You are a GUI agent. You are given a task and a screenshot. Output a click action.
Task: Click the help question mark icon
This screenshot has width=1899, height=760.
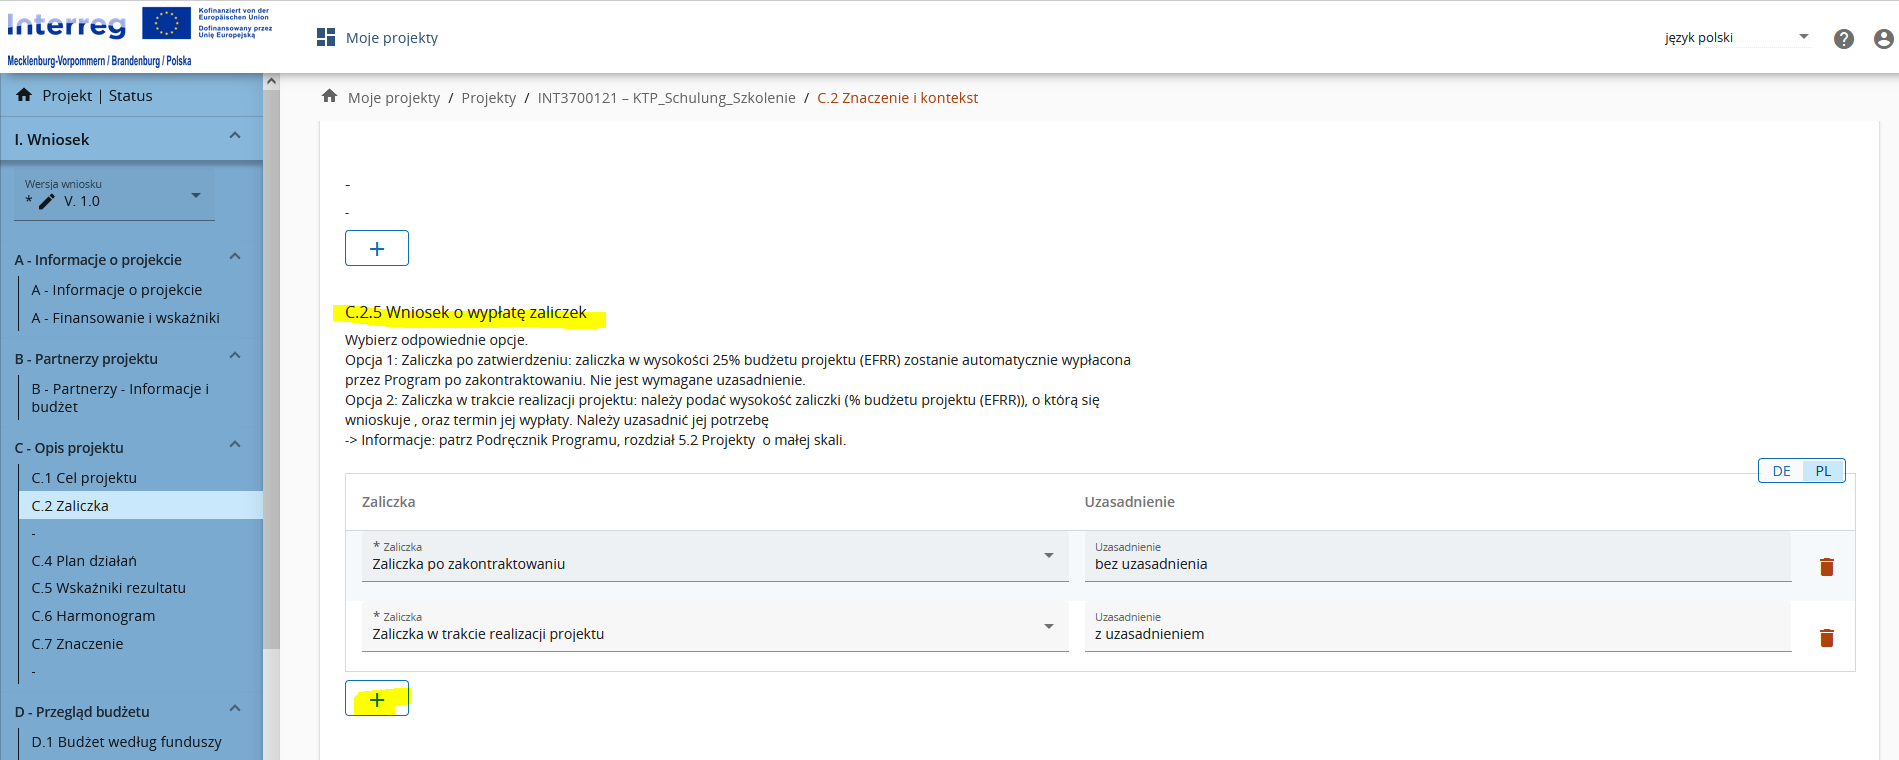[1843, 39]
